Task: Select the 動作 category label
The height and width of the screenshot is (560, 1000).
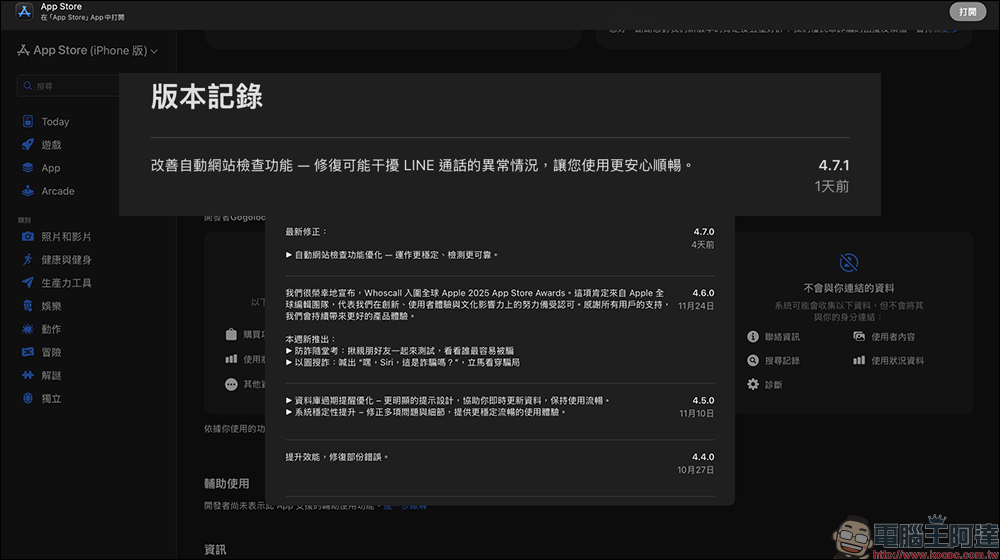Action: point(51,329)
